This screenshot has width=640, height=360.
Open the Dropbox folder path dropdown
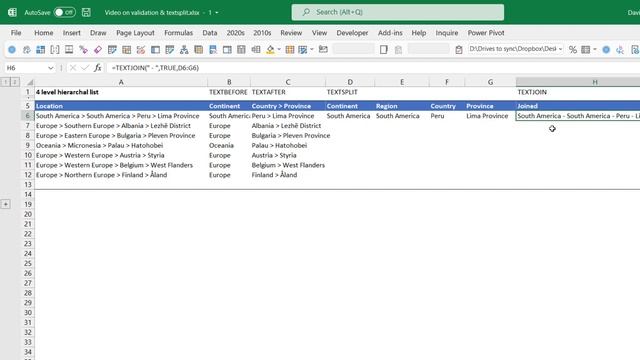(x=560, y=49)
